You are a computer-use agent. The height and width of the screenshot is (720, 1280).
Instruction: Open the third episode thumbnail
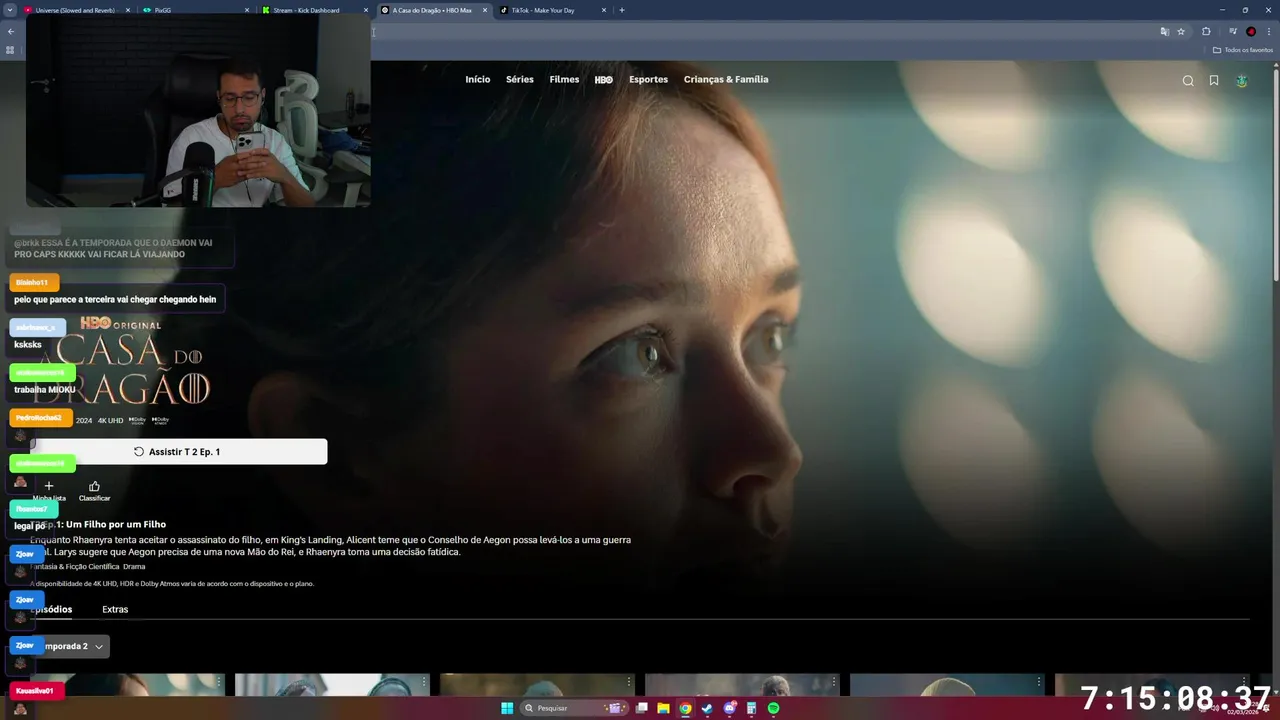tap(537, 684)
